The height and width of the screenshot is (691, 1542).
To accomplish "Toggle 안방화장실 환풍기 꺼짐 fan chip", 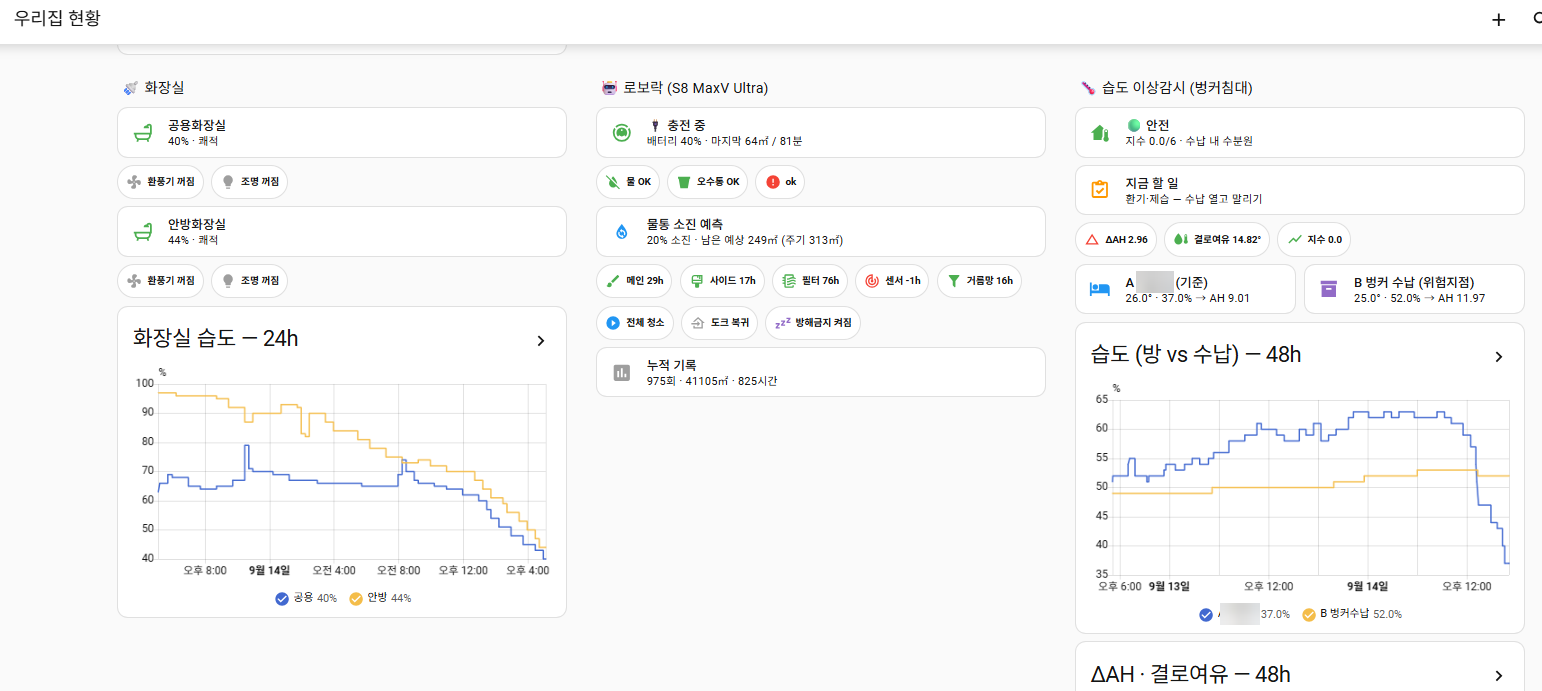I will tap(160, 281).
